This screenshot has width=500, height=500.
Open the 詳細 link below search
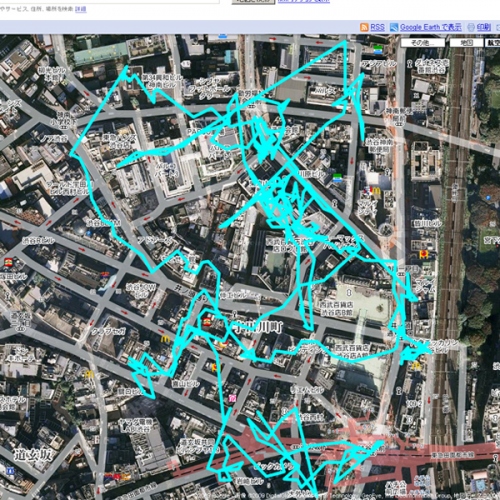(x=81, y=9)
